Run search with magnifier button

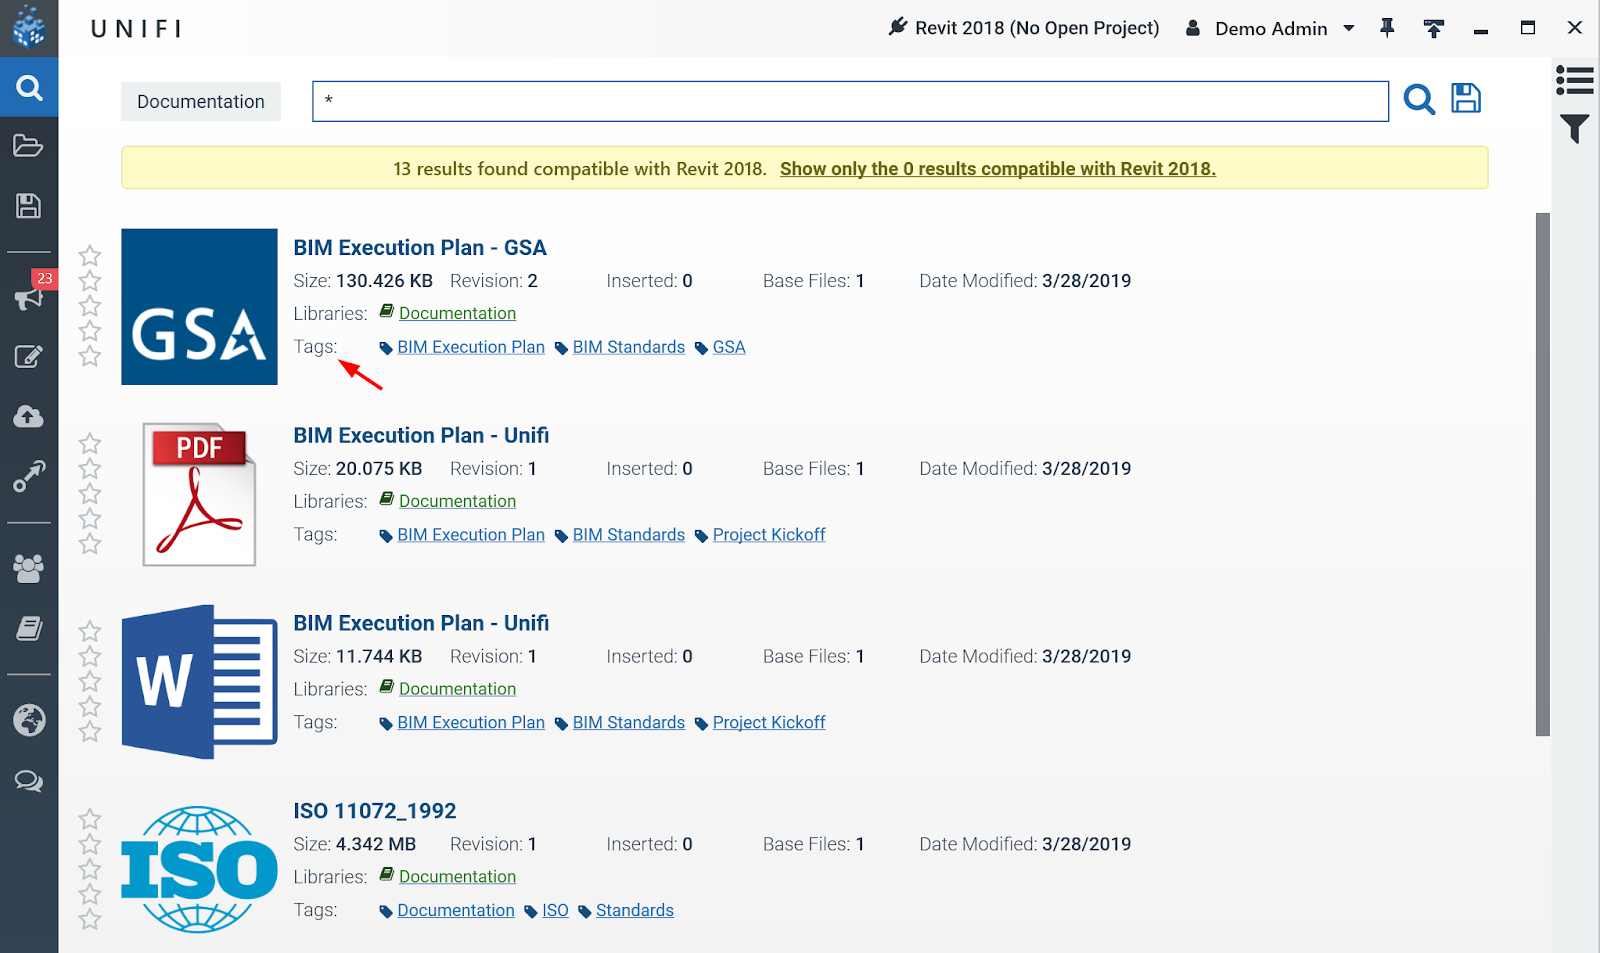pos(1419,100)
